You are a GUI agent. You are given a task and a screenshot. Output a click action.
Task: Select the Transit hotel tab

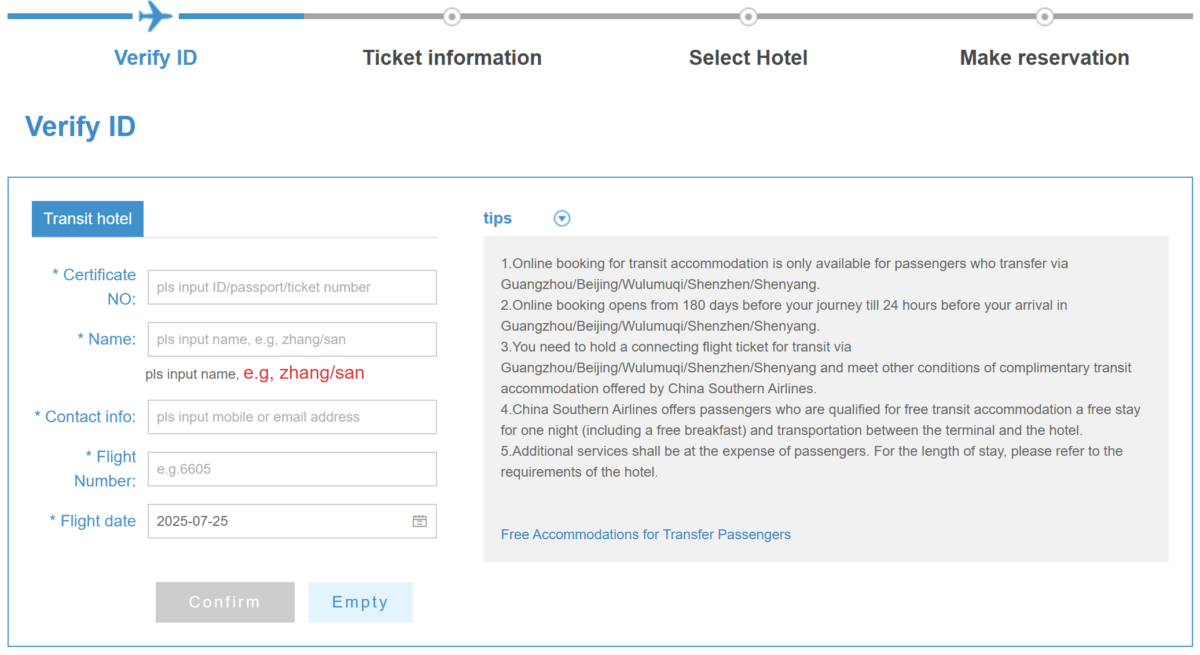(88, 219)
